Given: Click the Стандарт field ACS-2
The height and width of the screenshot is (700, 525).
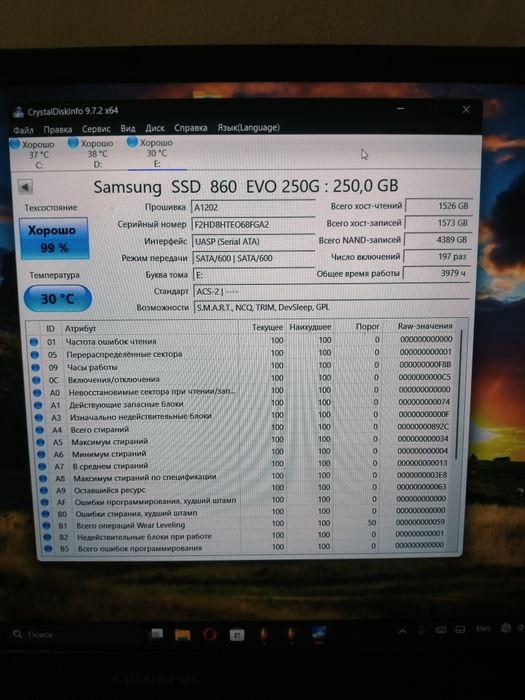Looking at the screenshot, I should click(x=332, y=292).
